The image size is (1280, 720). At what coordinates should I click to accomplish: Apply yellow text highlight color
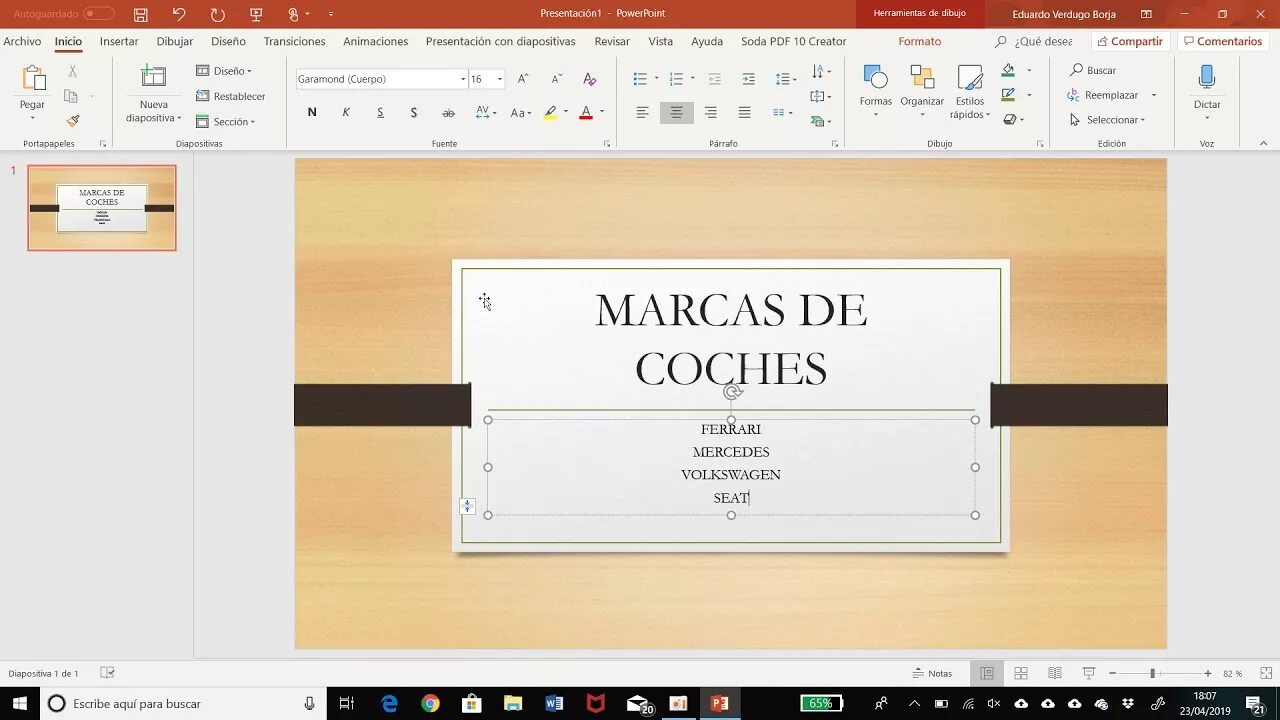pyautogui.click(x=550, y=113)
